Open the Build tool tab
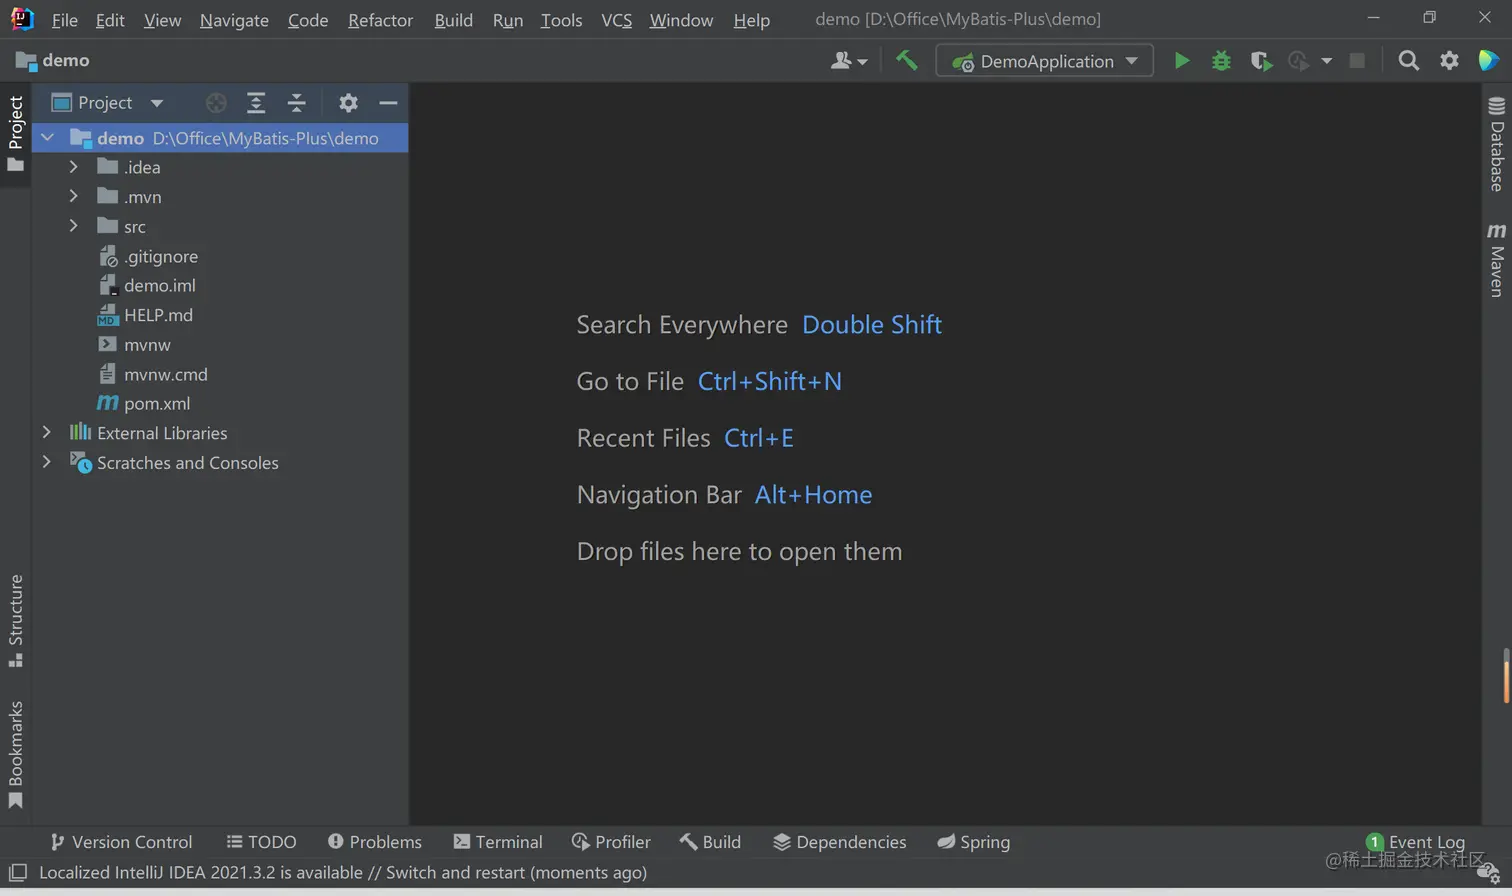 coord(709,842)
